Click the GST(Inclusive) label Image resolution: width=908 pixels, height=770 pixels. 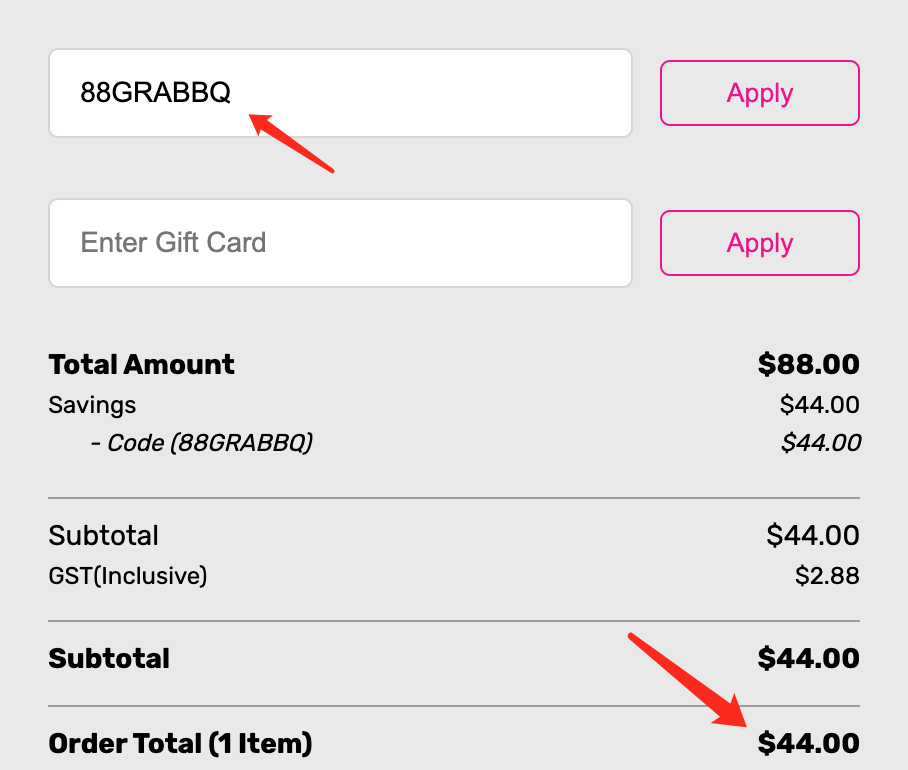click(x=127, y=576)
